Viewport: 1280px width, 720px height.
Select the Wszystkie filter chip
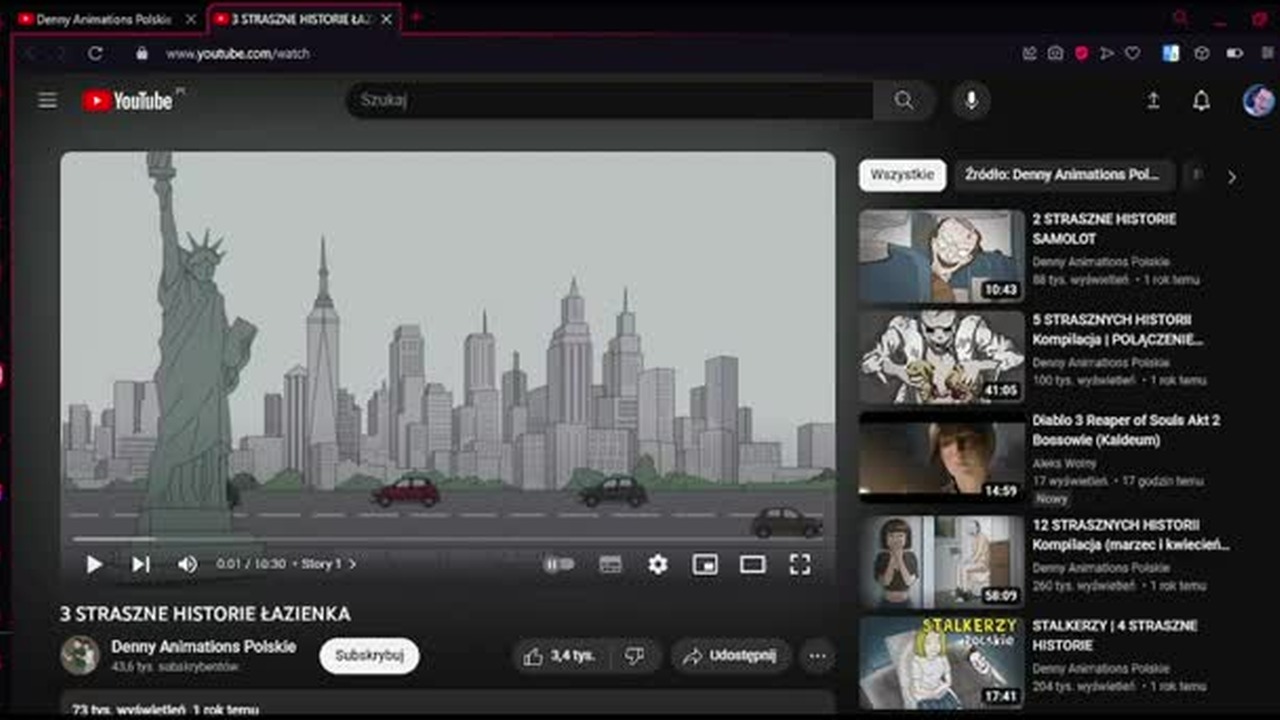point(902,175)
